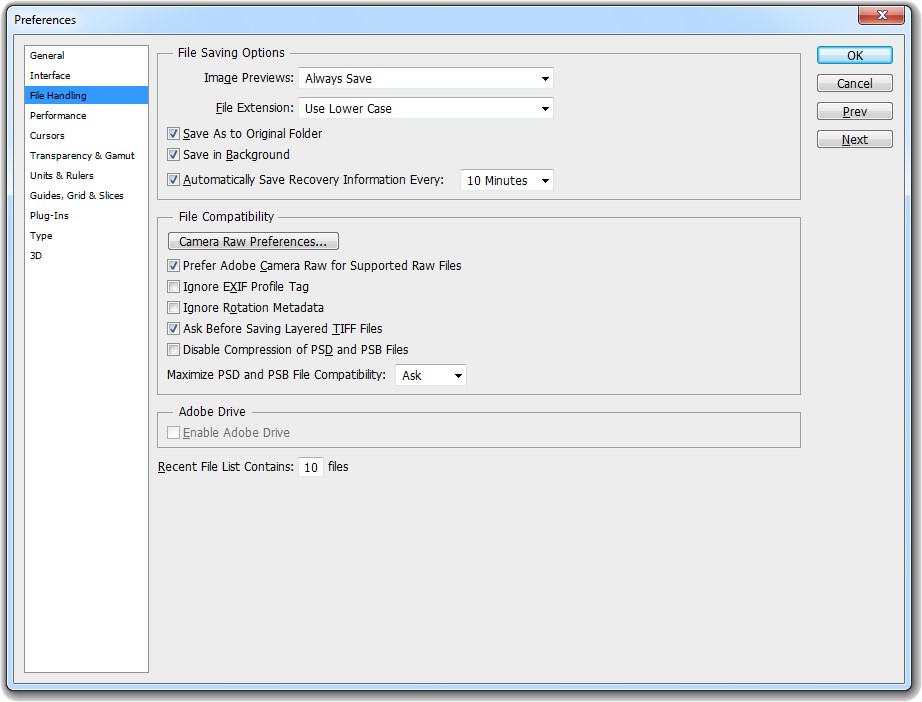Close the Preferences dialog window
This screenshot has width=922, height=702.
coord(884,14)
